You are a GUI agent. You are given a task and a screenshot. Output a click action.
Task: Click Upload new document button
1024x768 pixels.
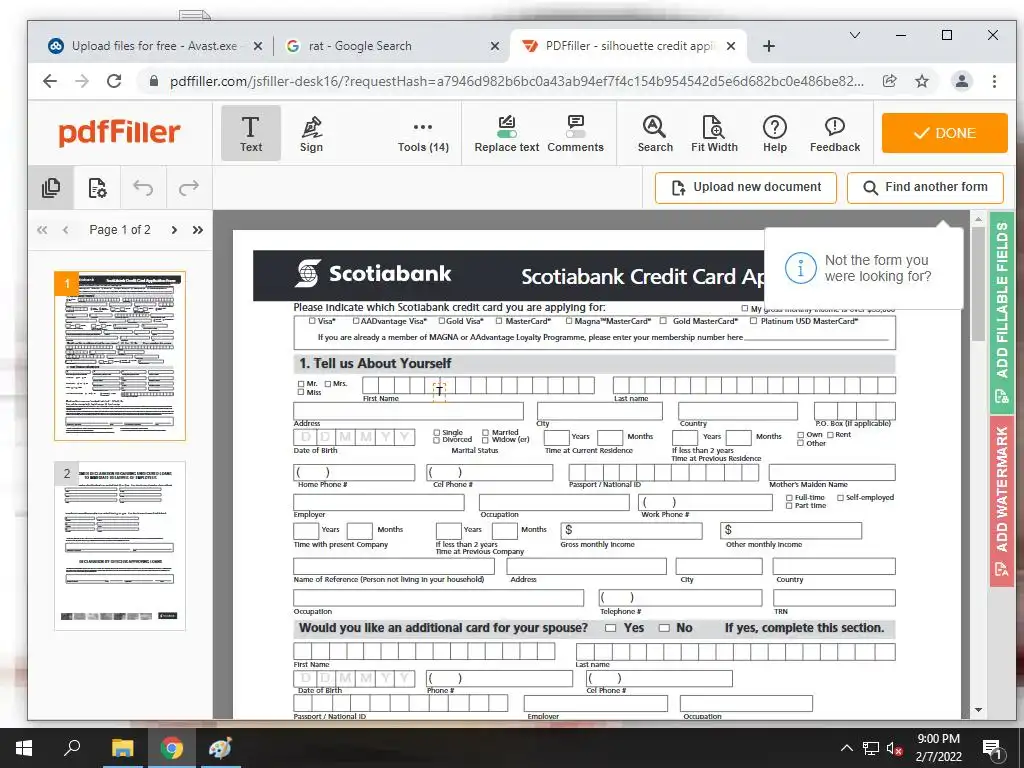746,187
